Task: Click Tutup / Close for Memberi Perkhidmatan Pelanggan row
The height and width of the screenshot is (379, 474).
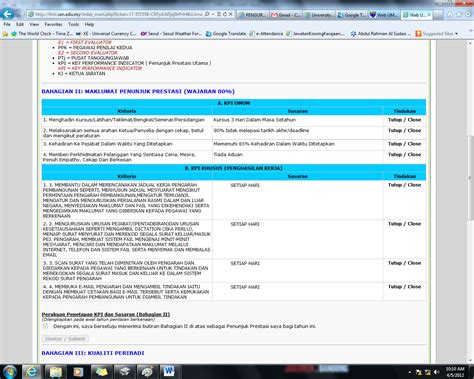Action: (x=404, y=154)
